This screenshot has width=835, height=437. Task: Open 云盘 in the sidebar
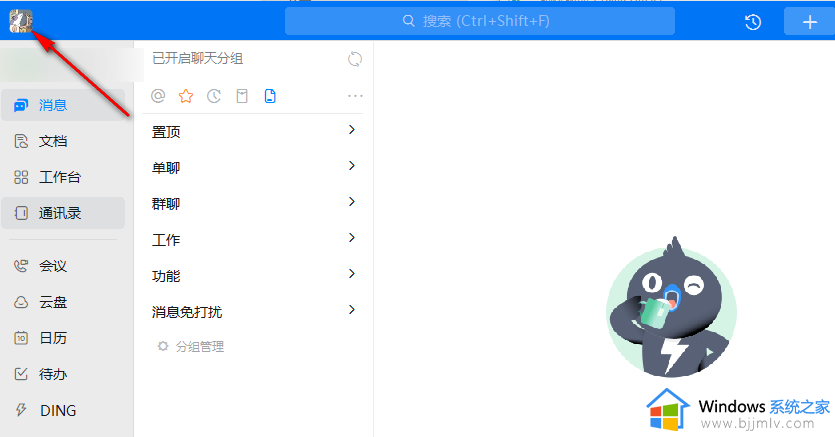[x=63, y=302]
